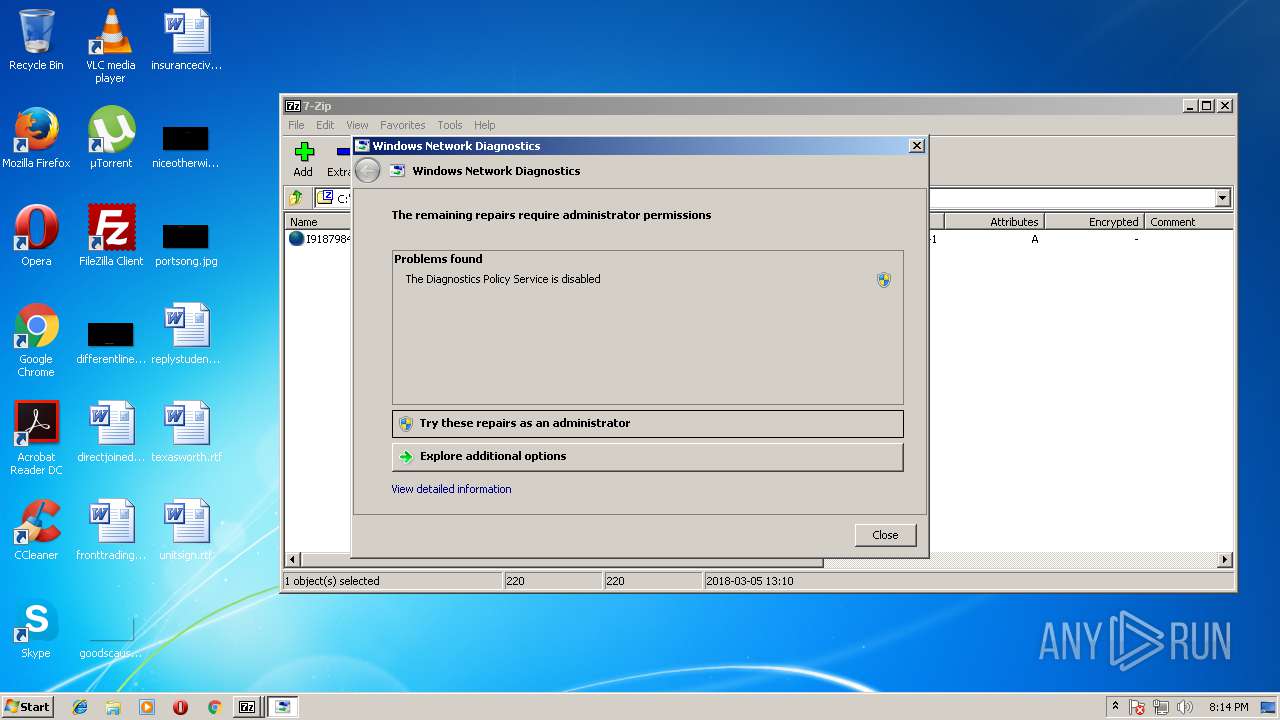The height and width of the screenshot is (720, 1280).
Task: Launch Skype desktop shortcut
Action: click(x=36, y=628)
